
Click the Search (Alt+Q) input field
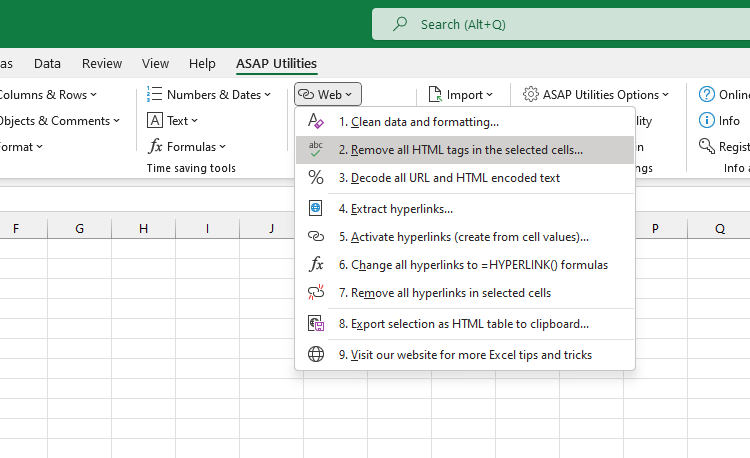pos(561,24)
